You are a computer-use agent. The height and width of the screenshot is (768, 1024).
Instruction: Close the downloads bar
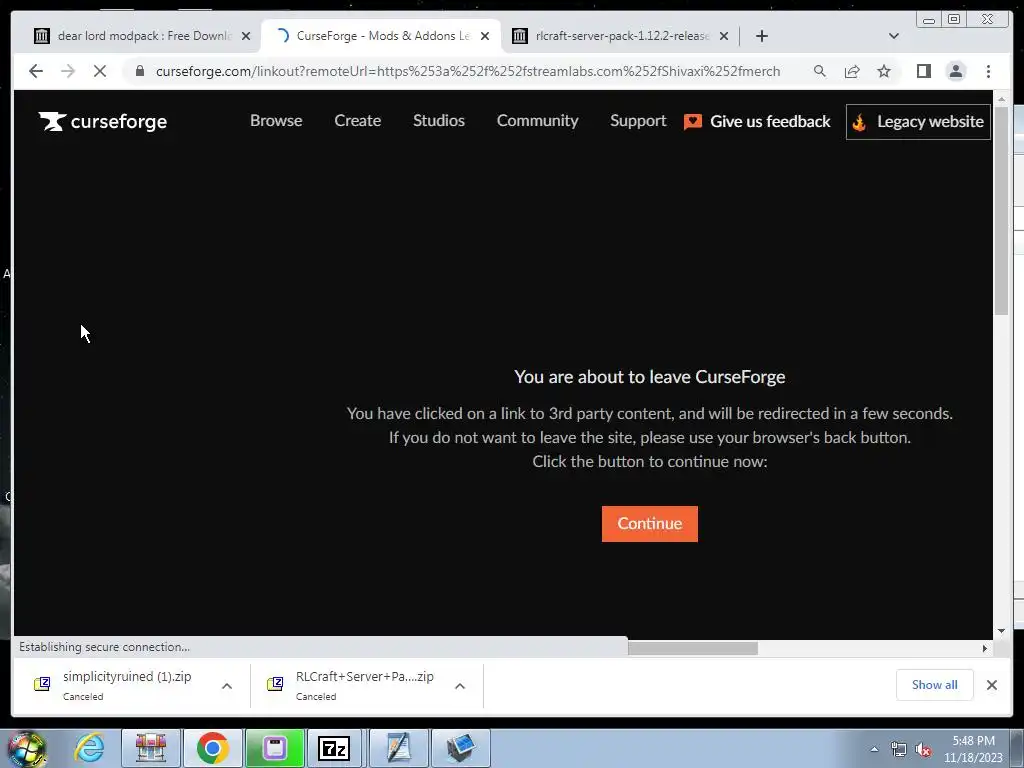click(991, 684)
